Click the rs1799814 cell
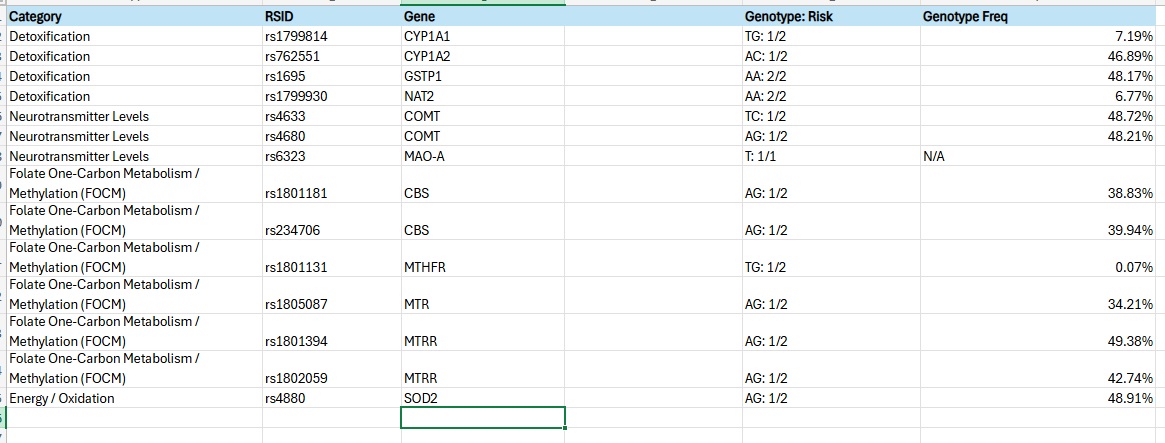Viewport: 1165px width, 443px height. coord(331,36)
